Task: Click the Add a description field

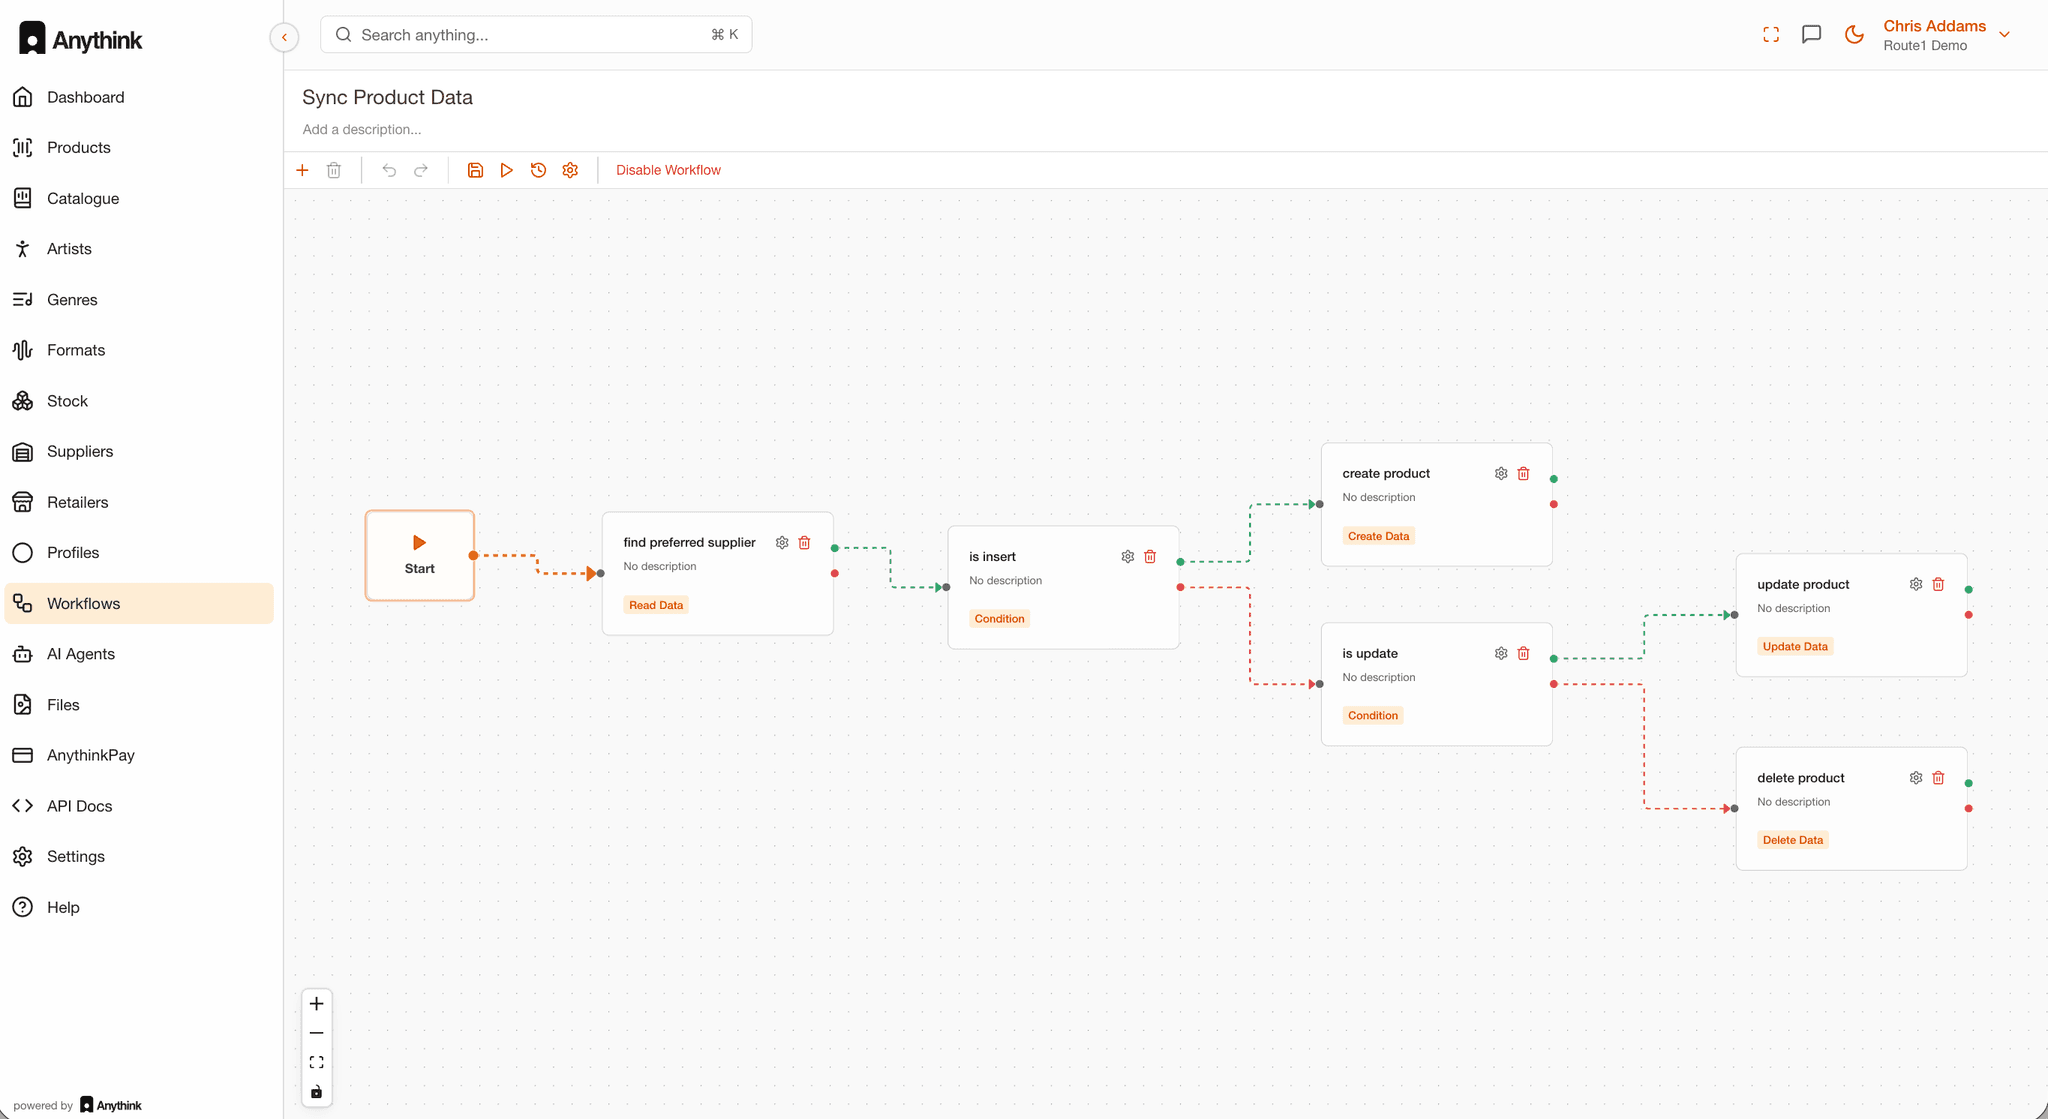Action: (x=361, y=130)
